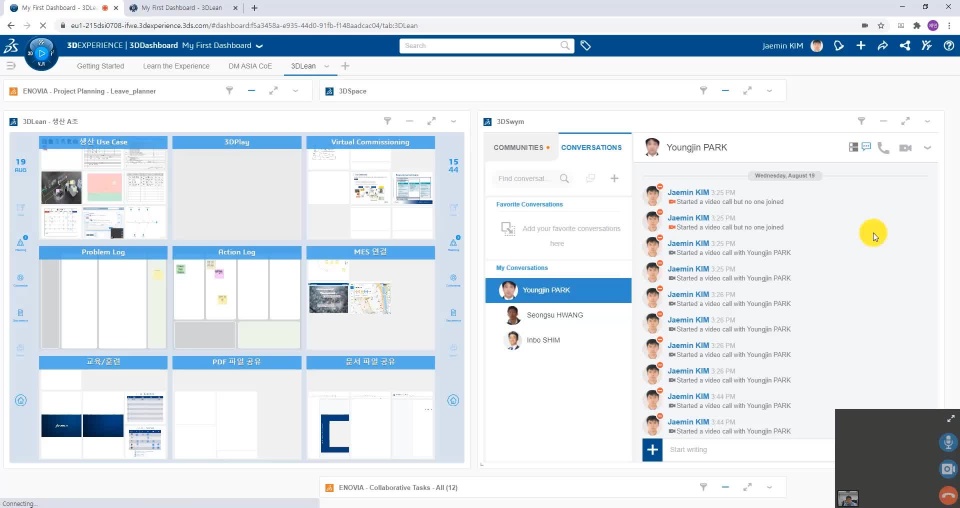The width and height of the screenshot is (960, 508).
Task: Expand 3DSwym widget menu chevron
Action: click(928, 121)
